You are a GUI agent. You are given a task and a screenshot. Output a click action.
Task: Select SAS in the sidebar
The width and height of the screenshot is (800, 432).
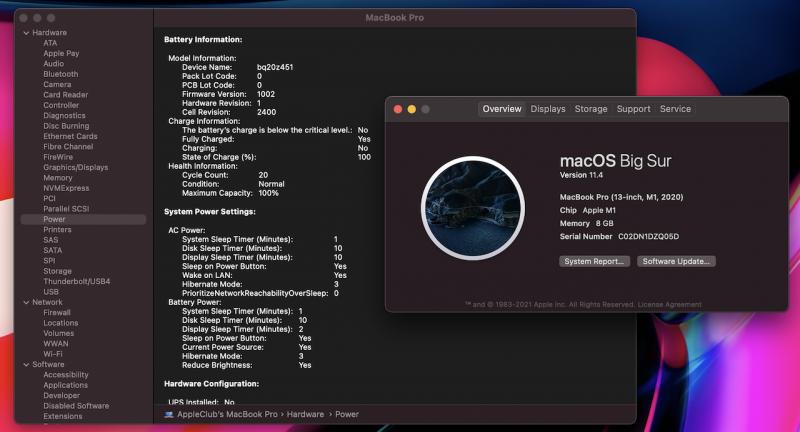(x=51, y=240)
